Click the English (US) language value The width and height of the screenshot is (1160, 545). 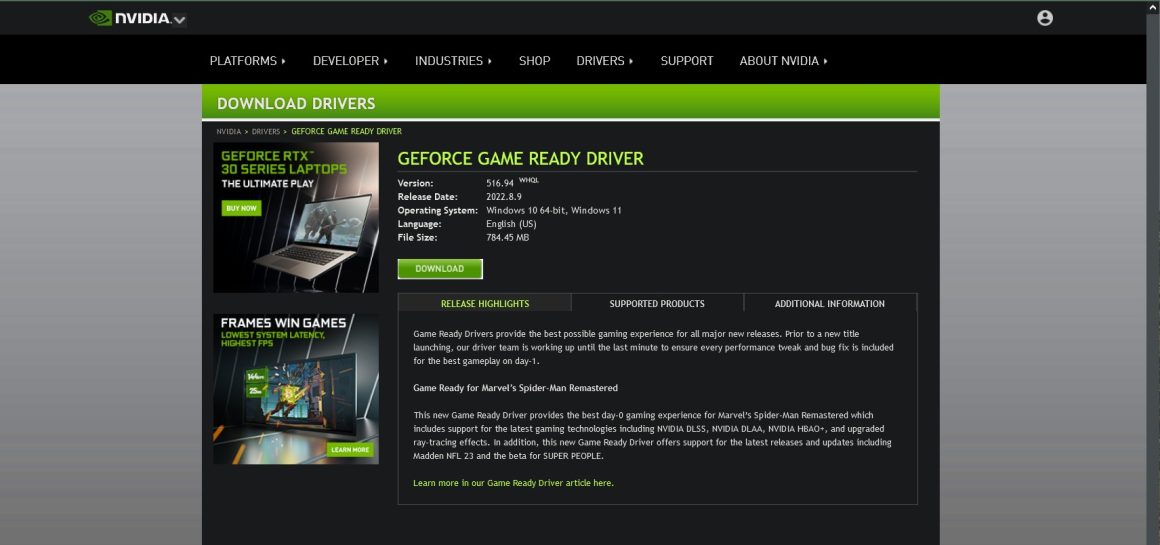[511, 224]
